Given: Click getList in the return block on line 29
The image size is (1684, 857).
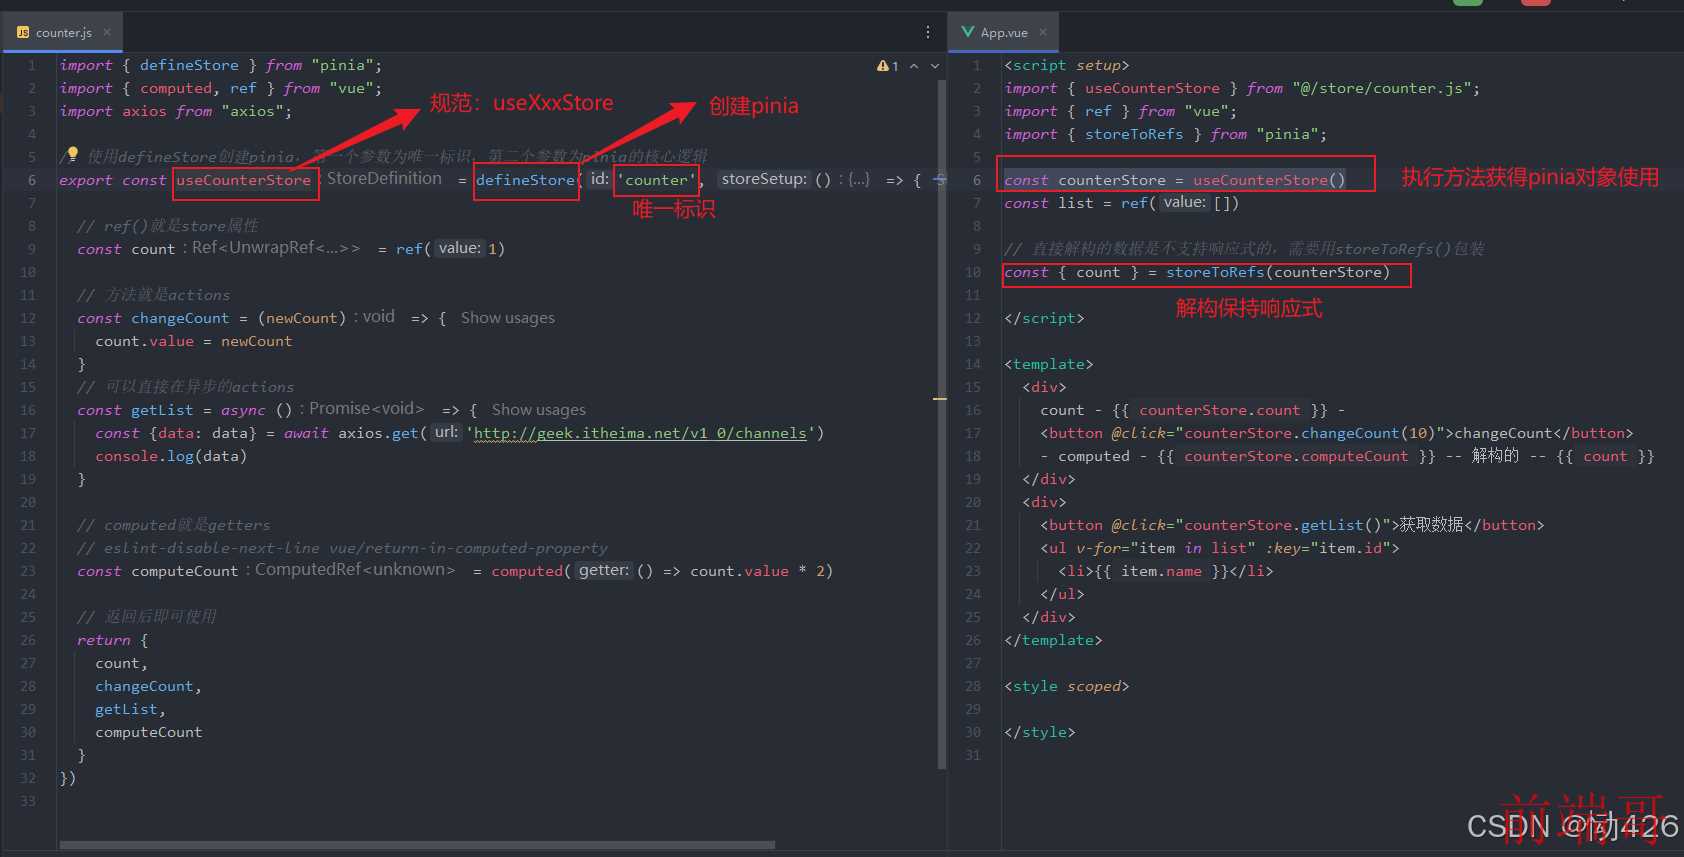Looking at the screenshot, I should (126, 709).
